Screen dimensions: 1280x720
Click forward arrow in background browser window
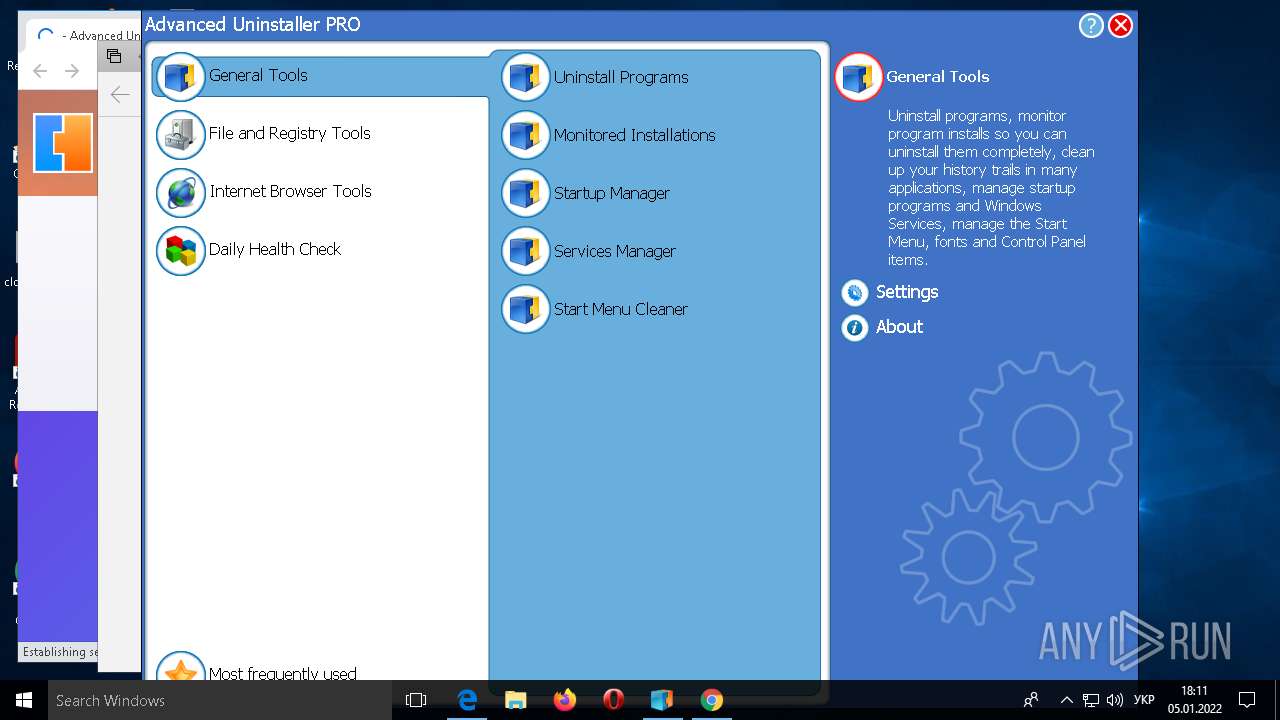click(72, 71)
